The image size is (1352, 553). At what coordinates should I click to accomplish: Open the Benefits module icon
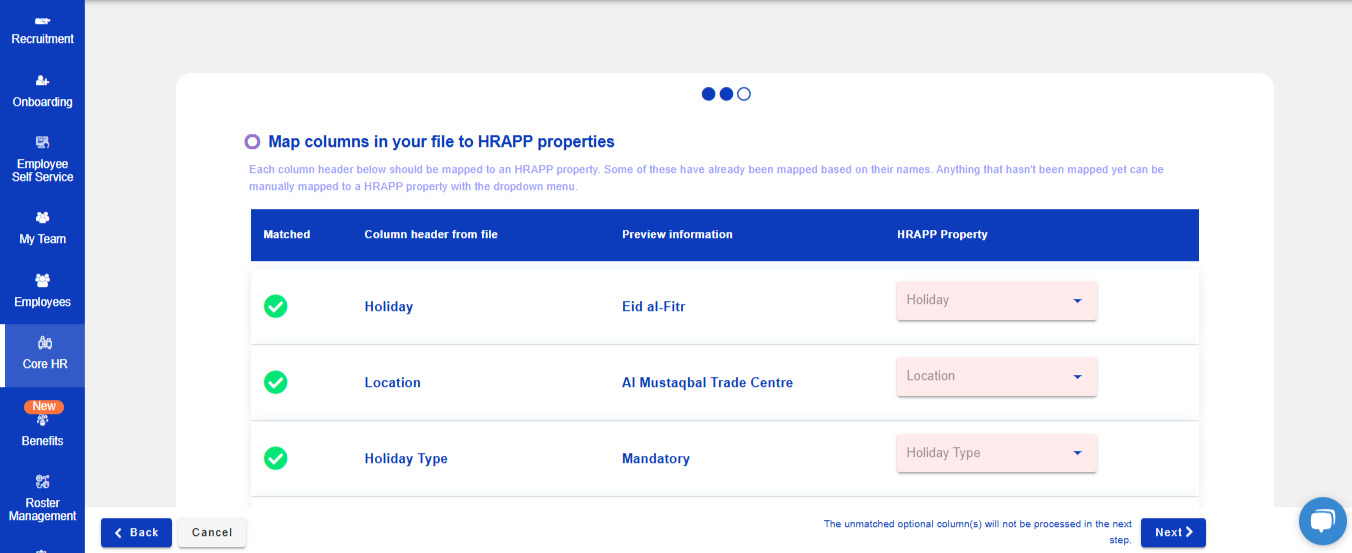(42, 420)
